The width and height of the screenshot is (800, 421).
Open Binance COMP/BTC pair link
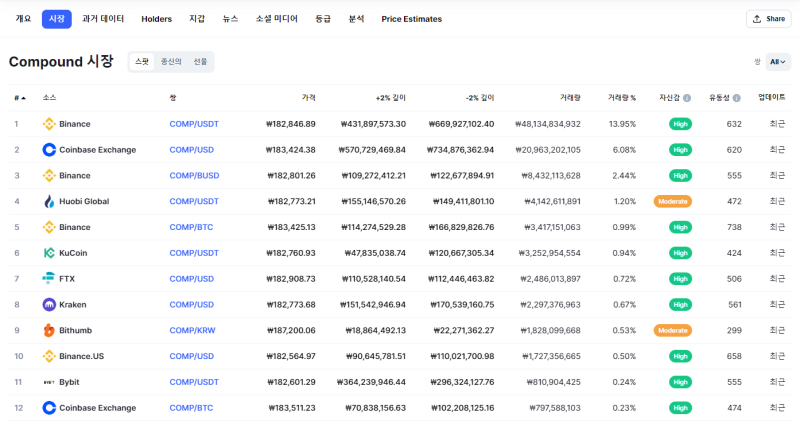point(191,227)
